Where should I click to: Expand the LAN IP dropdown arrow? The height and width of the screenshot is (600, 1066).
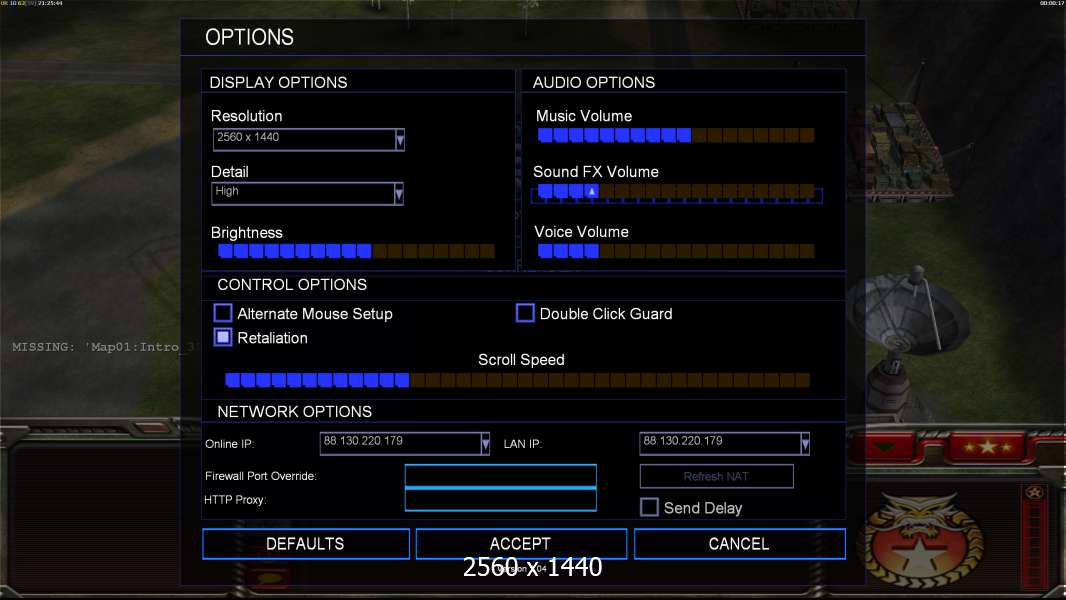click(x=805, y=444)
